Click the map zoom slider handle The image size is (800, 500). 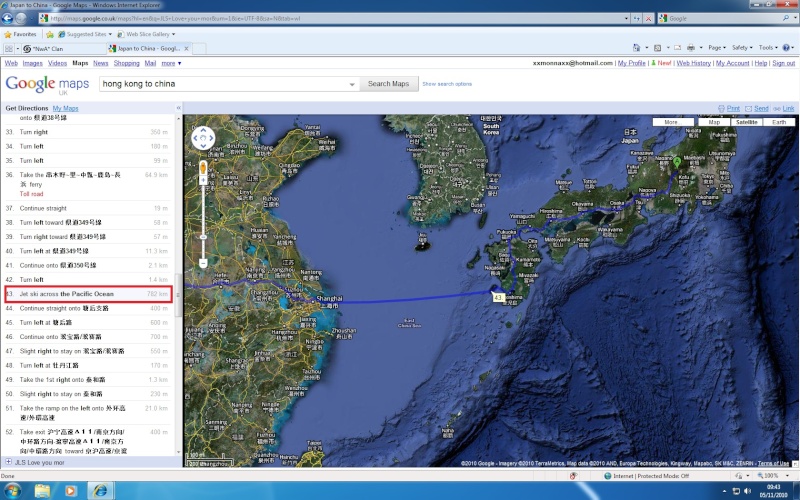(x=203, y=237)
